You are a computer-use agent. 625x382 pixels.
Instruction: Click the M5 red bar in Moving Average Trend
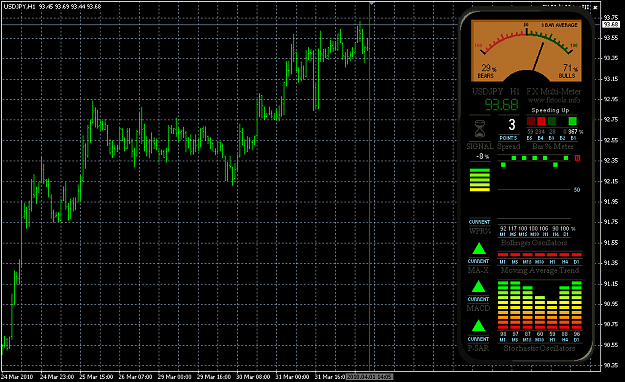click(515, 254)
